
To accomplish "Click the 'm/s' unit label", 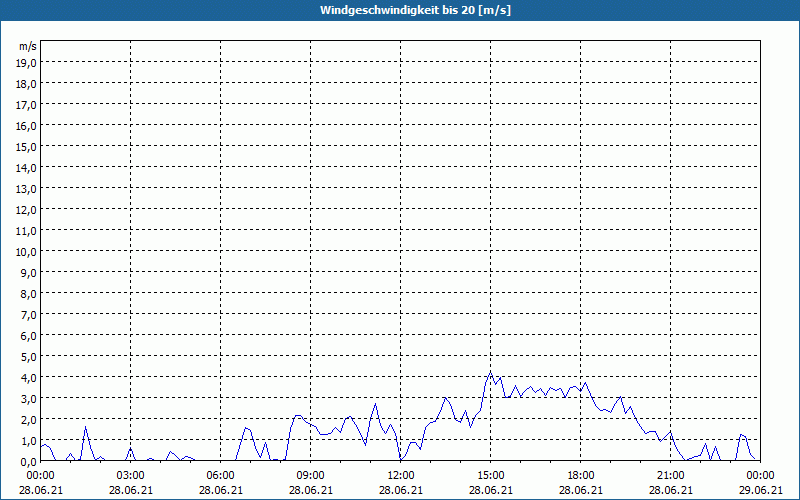I will pyautogui.click(x=28, y=47).
